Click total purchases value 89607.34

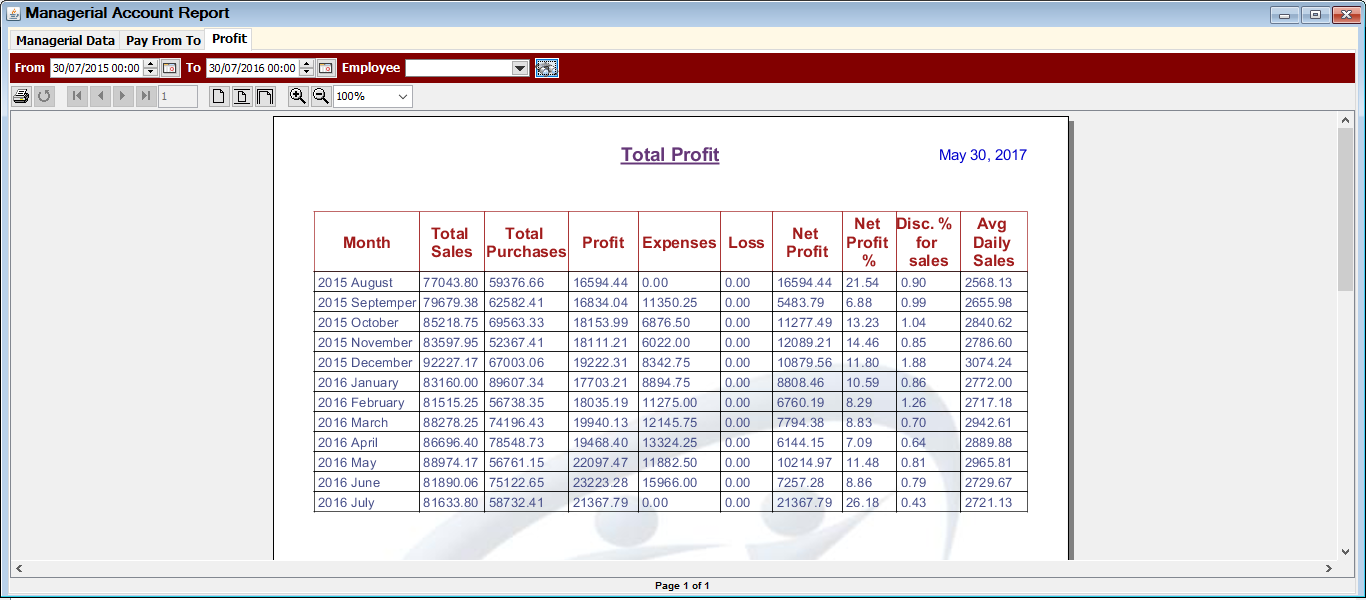click(516, 383)
